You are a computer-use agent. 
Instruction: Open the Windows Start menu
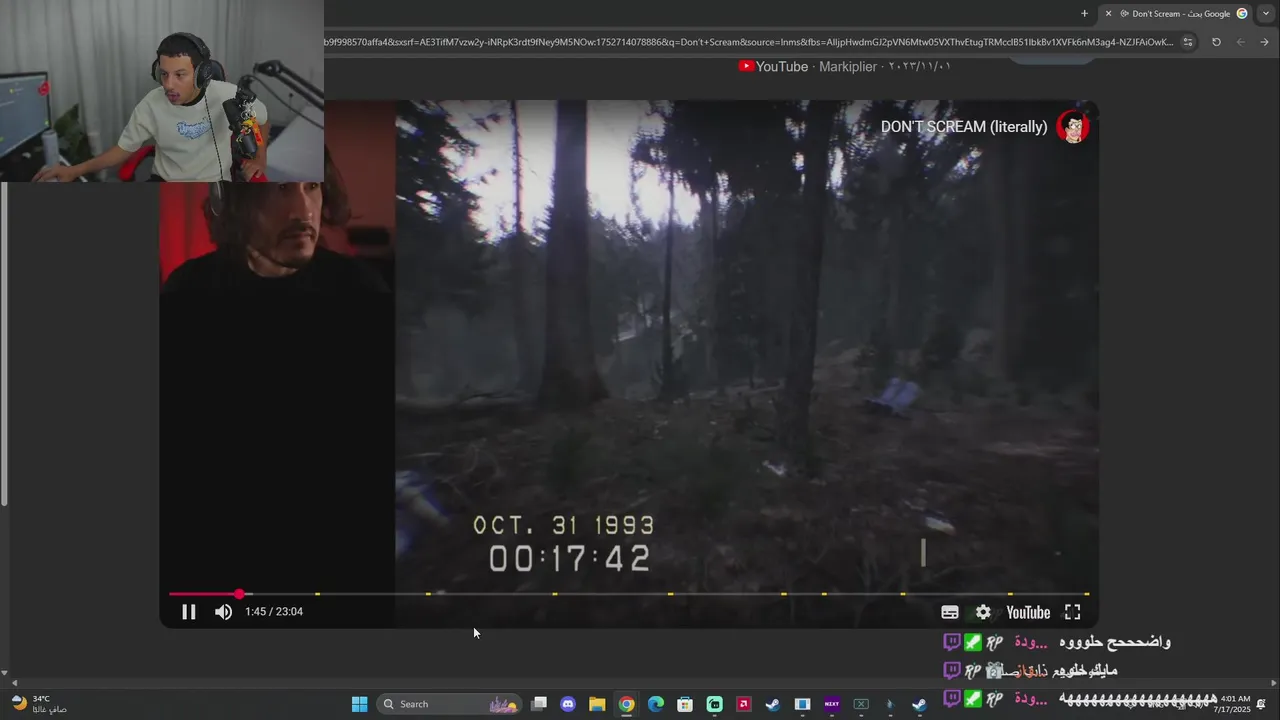point(359,704)
